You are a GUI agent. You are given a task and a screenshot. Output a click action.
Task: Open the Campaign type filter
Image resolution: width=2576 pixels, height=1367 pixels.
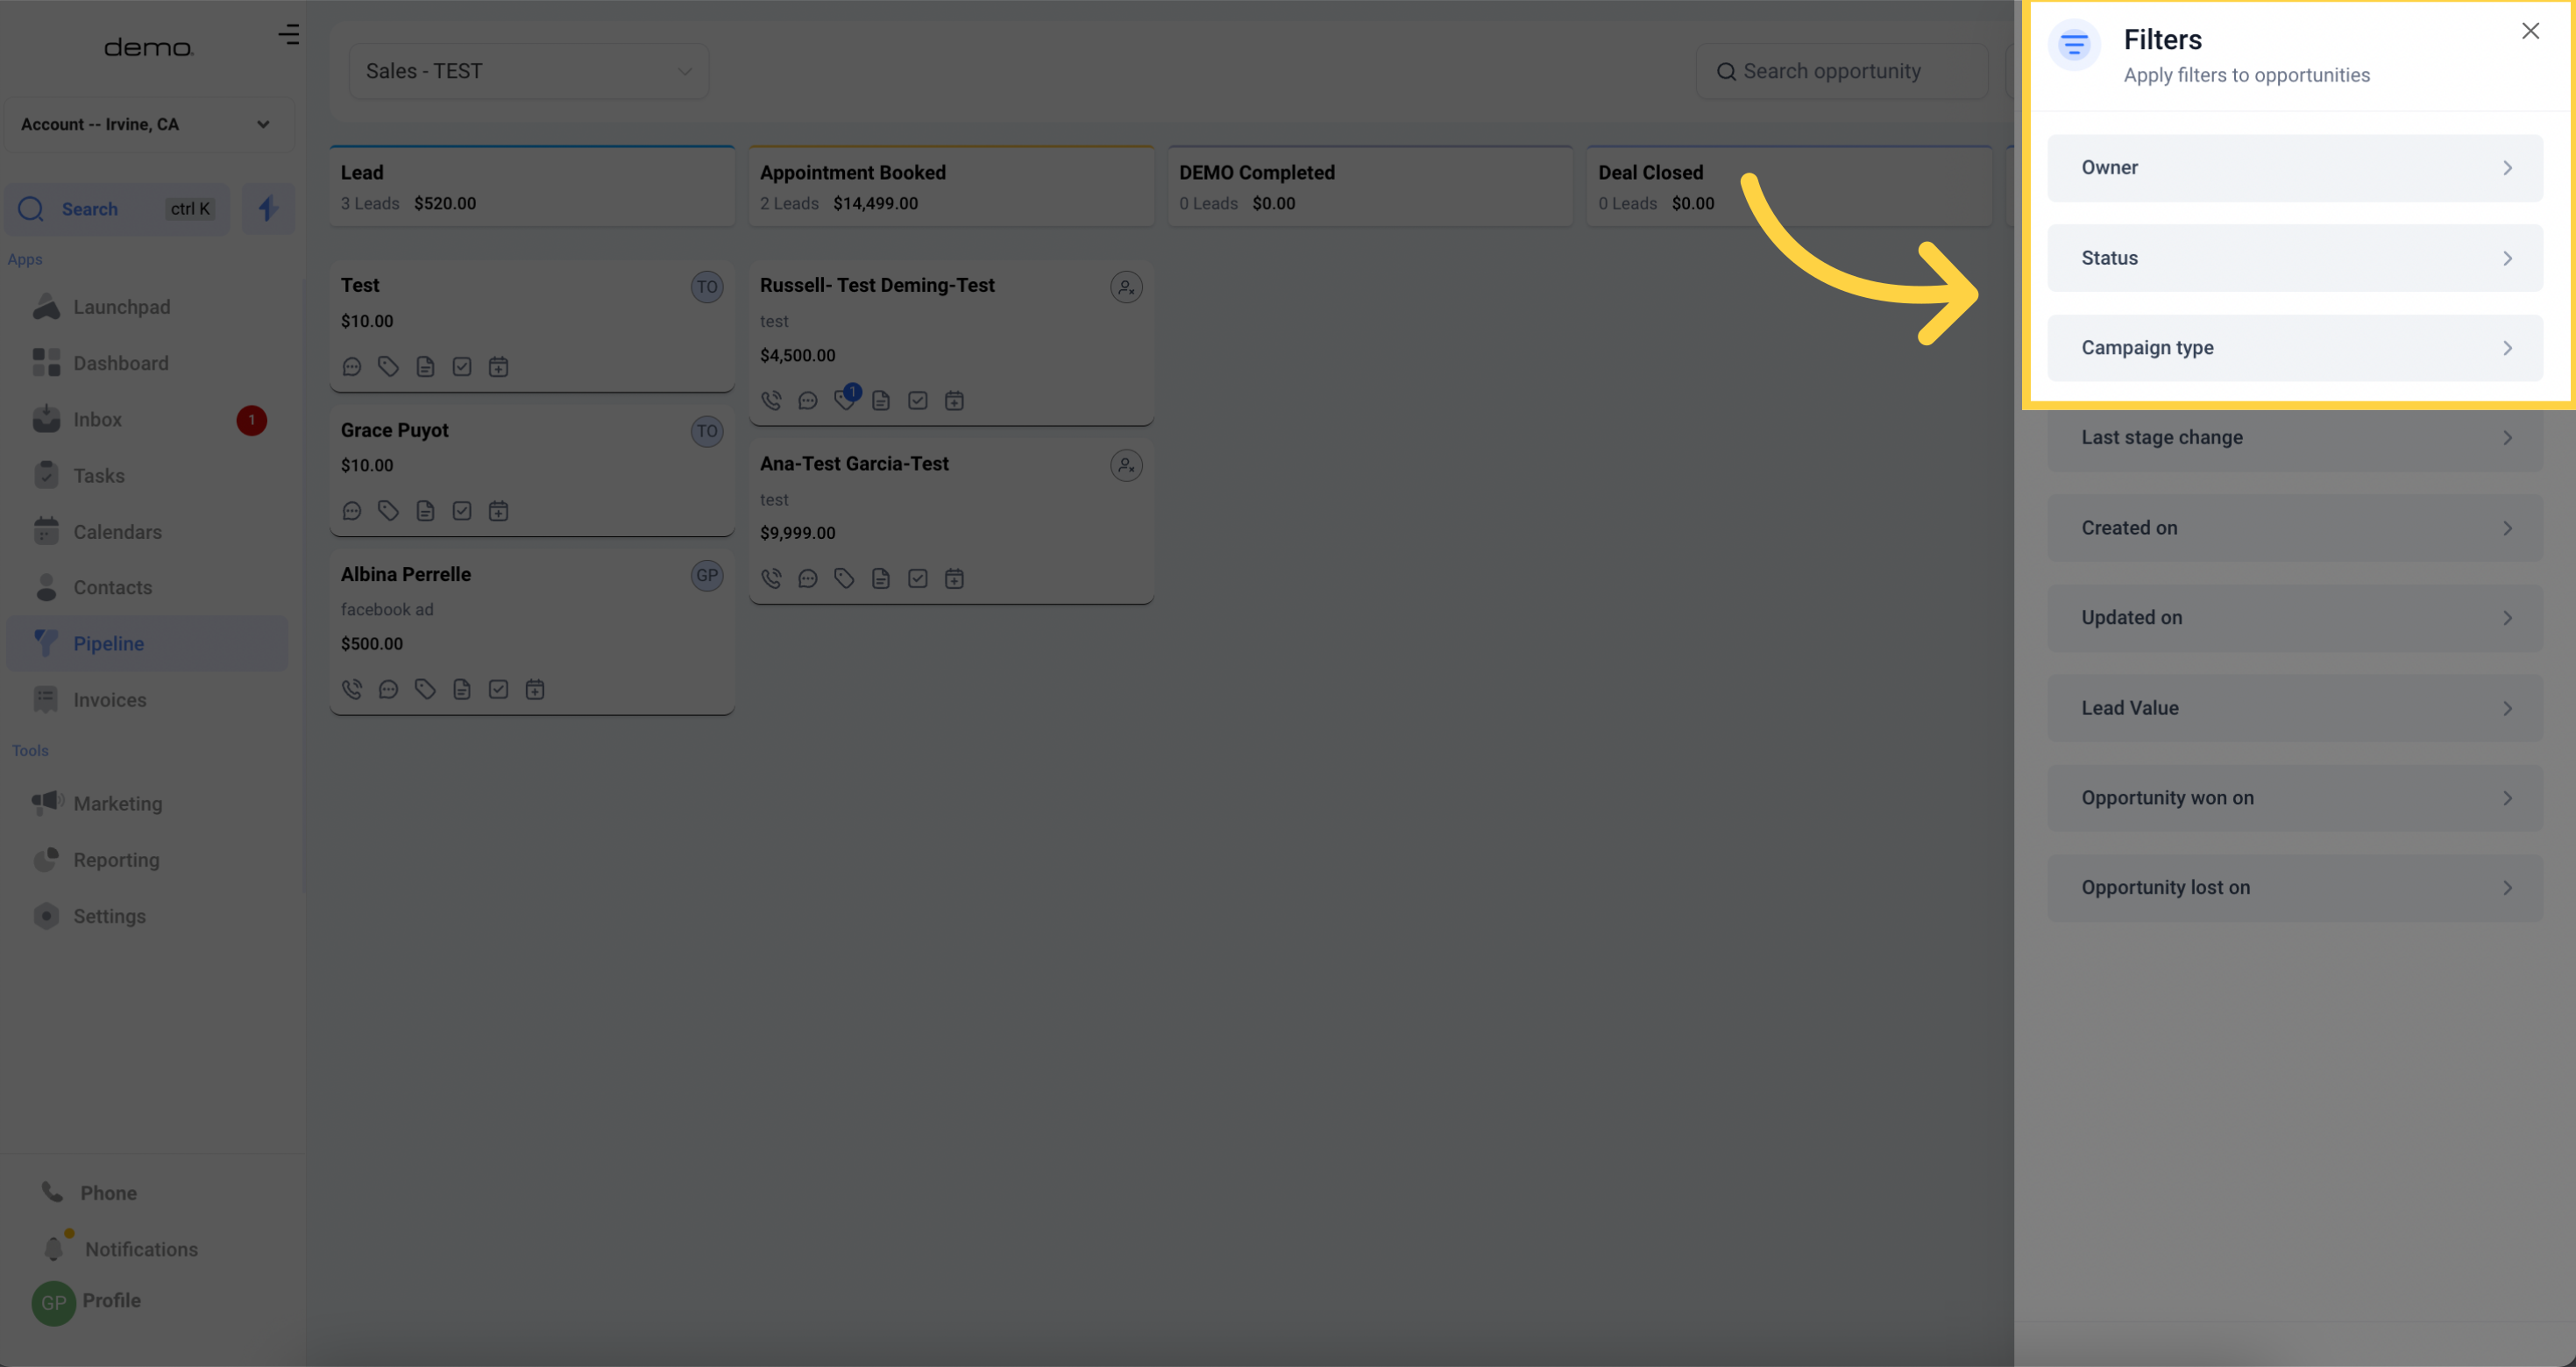click(x=2294, y=348)
